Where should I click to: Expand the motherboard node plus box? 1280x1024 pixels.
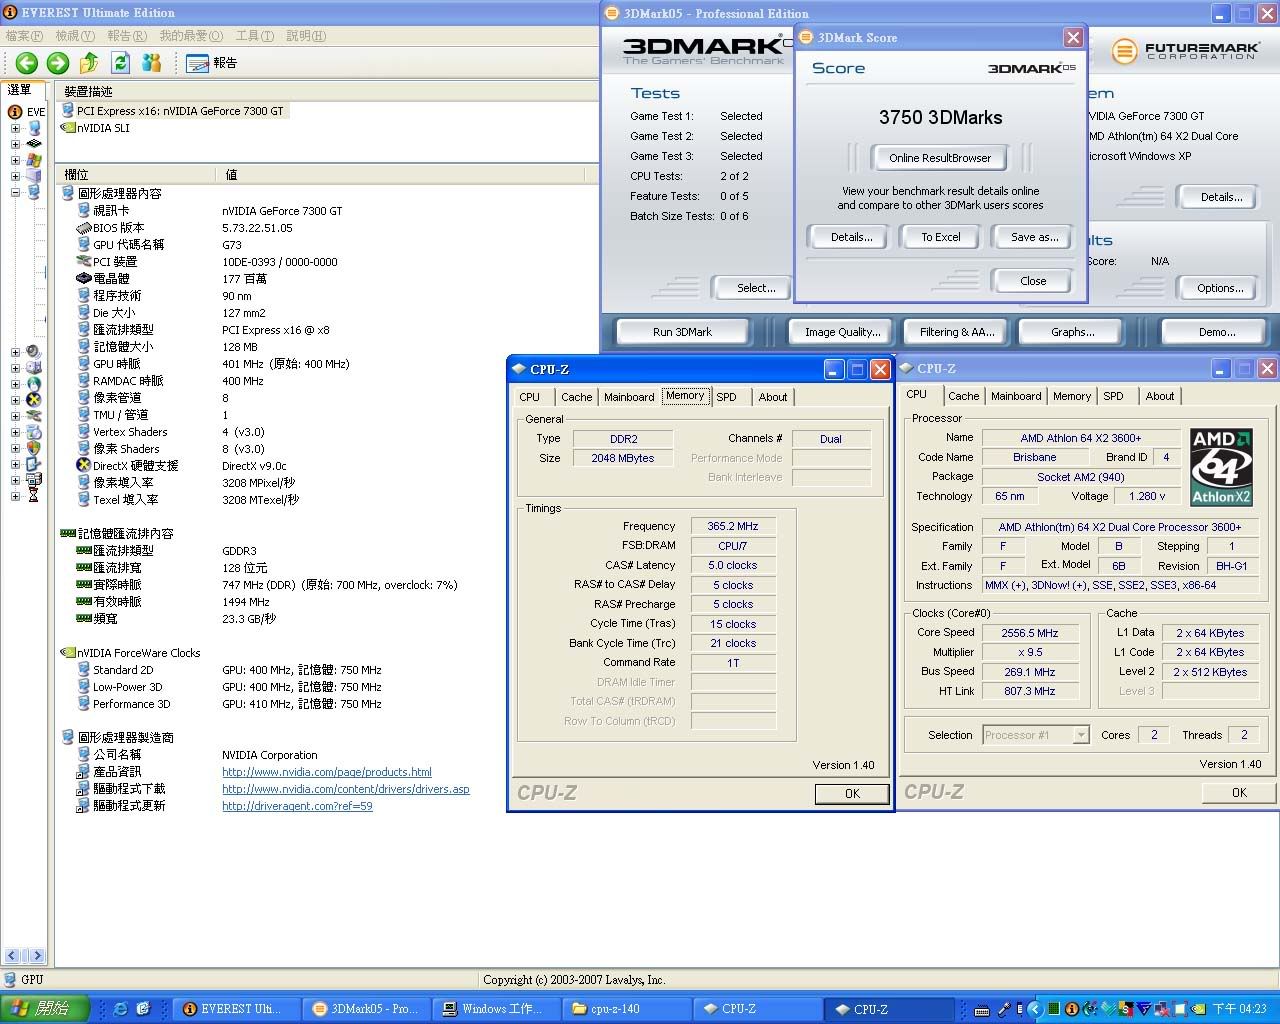[x=15, y=144]
